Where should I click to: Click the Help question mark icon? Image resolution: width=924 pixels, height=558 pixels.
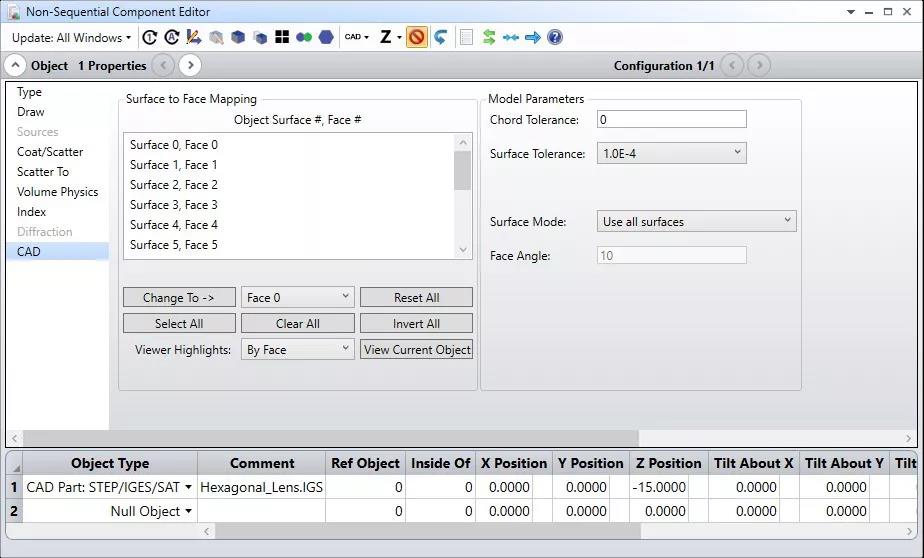coord(555,38)
